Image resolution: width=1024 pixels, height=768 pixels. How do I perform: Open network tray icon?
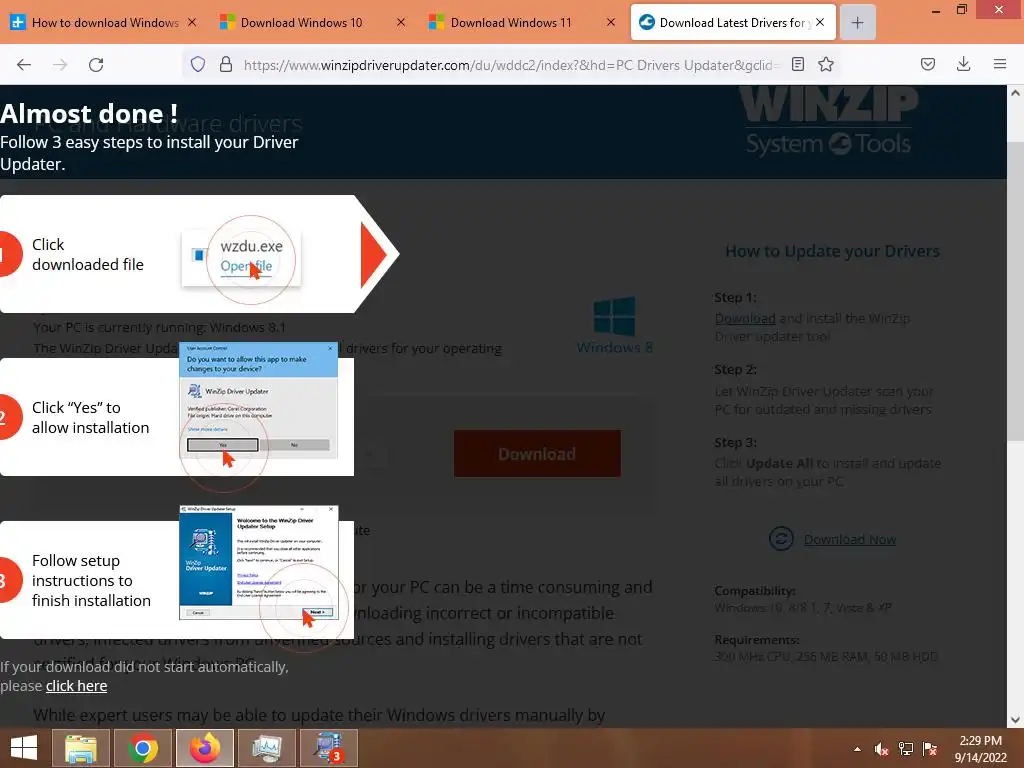pos(906,749)
